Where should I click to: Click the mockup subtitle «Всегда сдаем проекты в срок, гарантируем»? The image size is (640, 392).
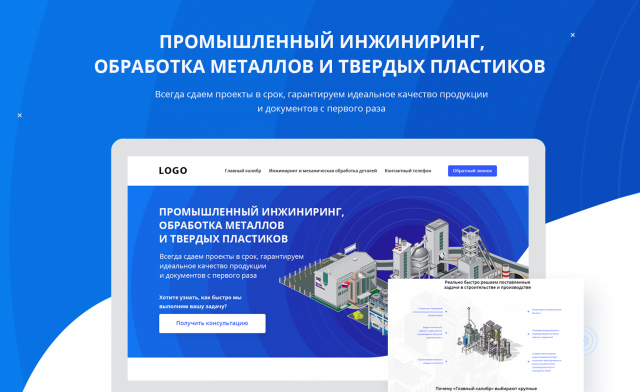[231, 256]
